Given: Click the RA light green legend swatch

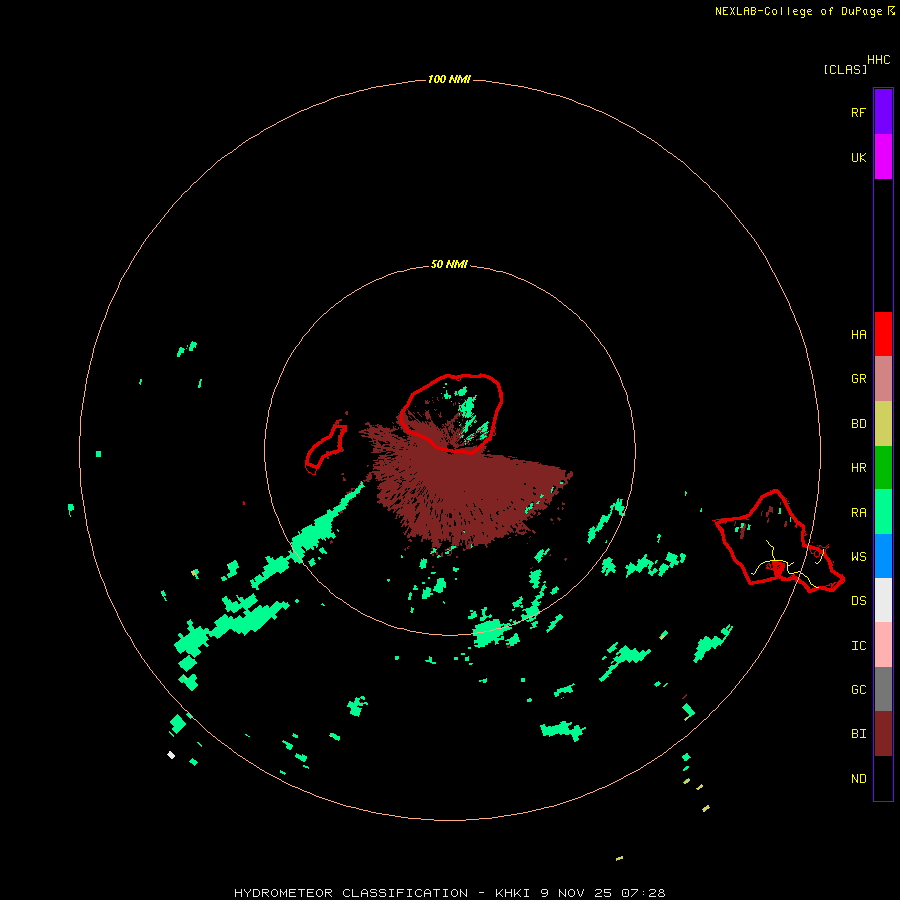Looking at the screenshot, I should pos(883,512).
